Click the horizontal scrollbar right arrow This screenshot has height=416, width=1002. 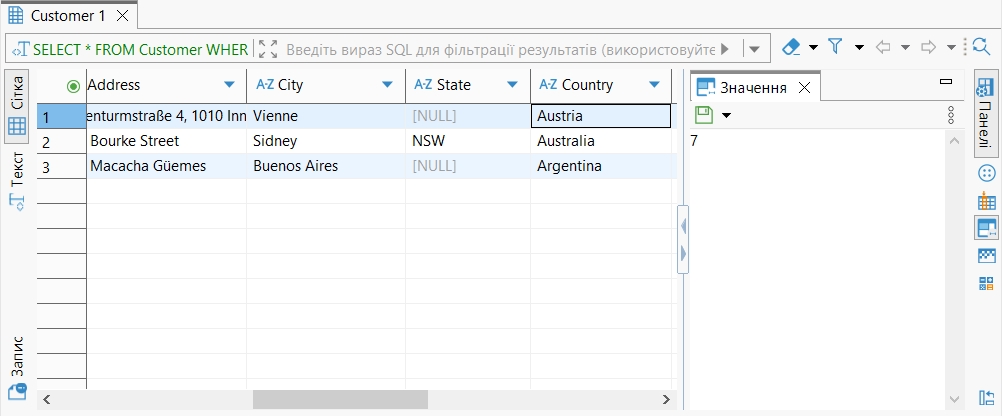click(x=665, y=400)
